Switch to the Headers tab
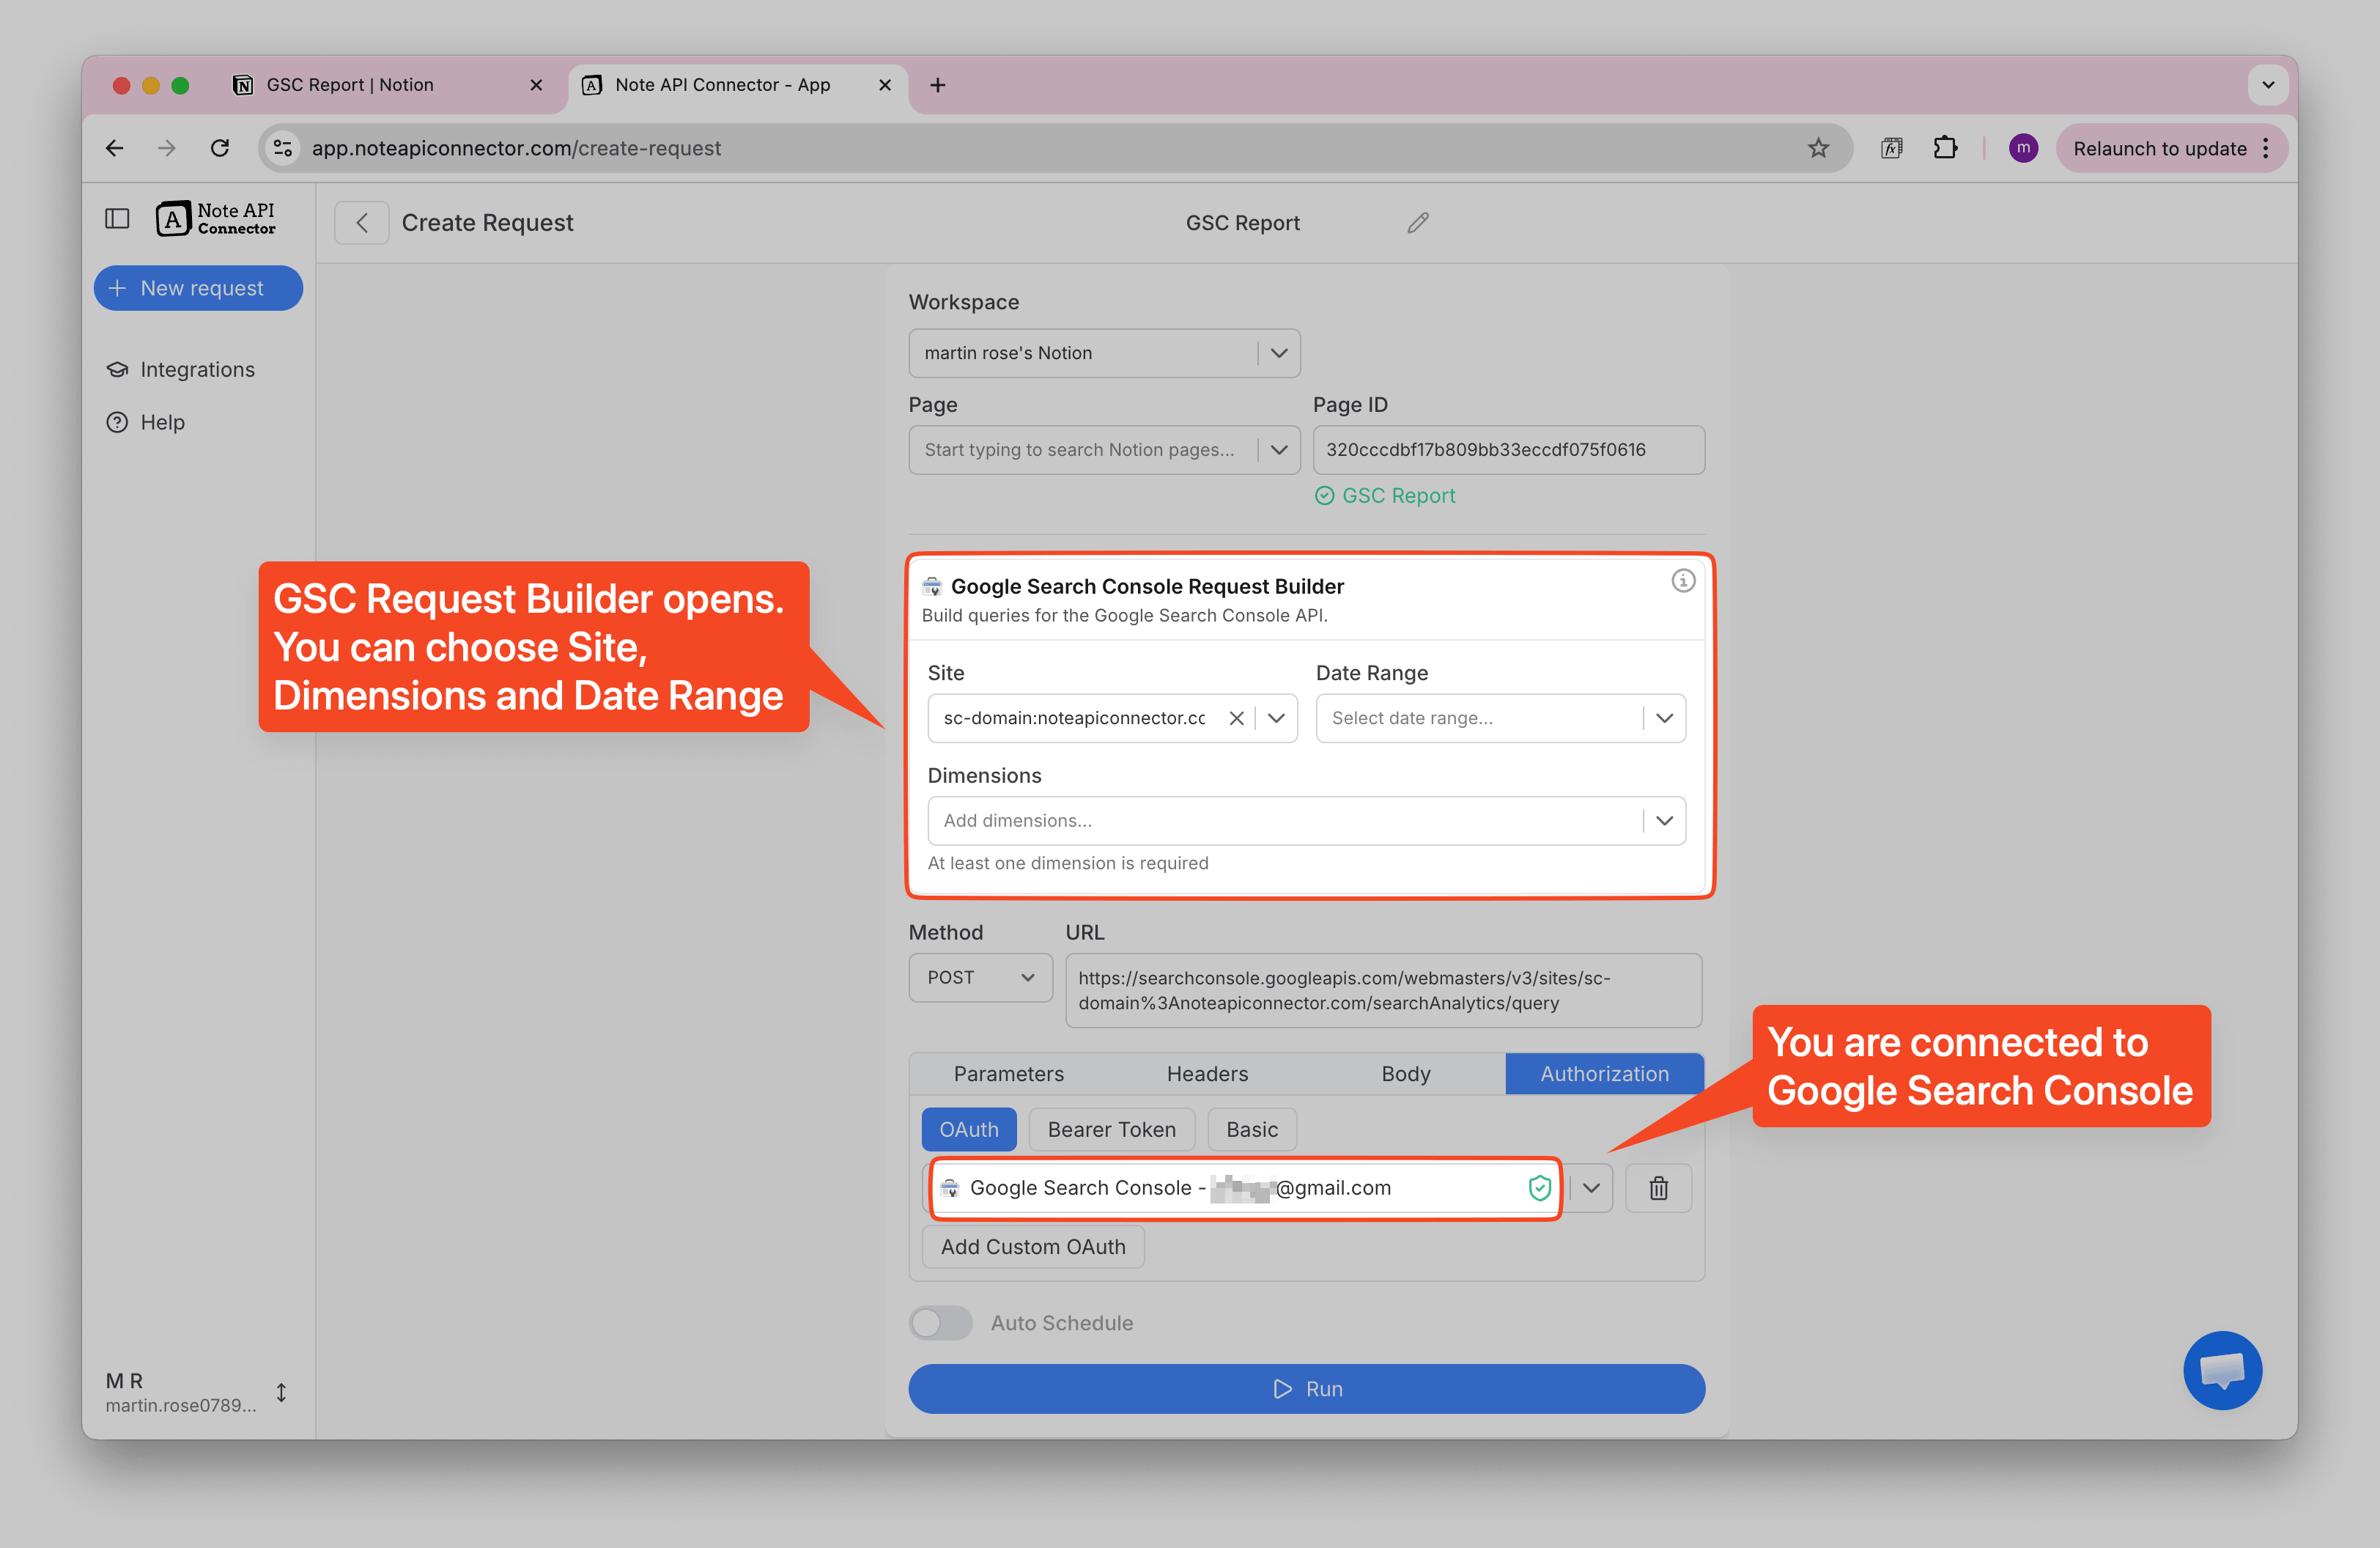This screenshot has width=2380, height=1548. [x=1207, y=1073]
